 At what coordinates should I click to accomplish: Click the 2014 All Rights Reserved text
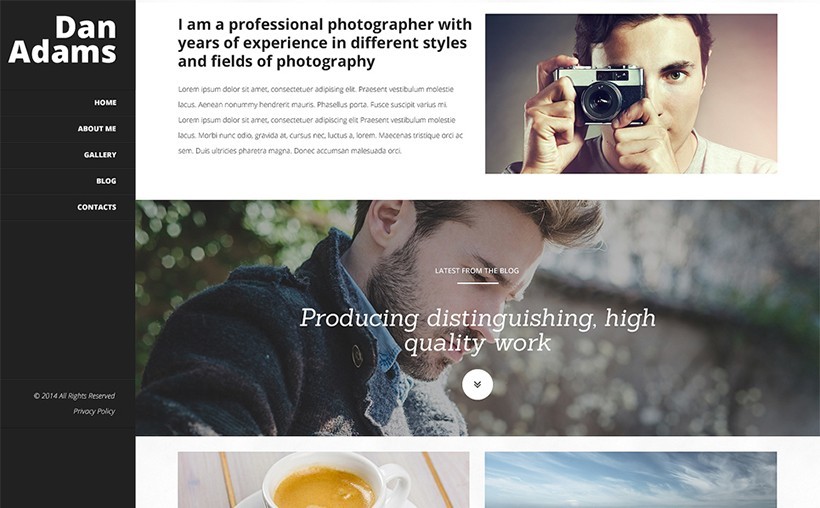(74, 396)
